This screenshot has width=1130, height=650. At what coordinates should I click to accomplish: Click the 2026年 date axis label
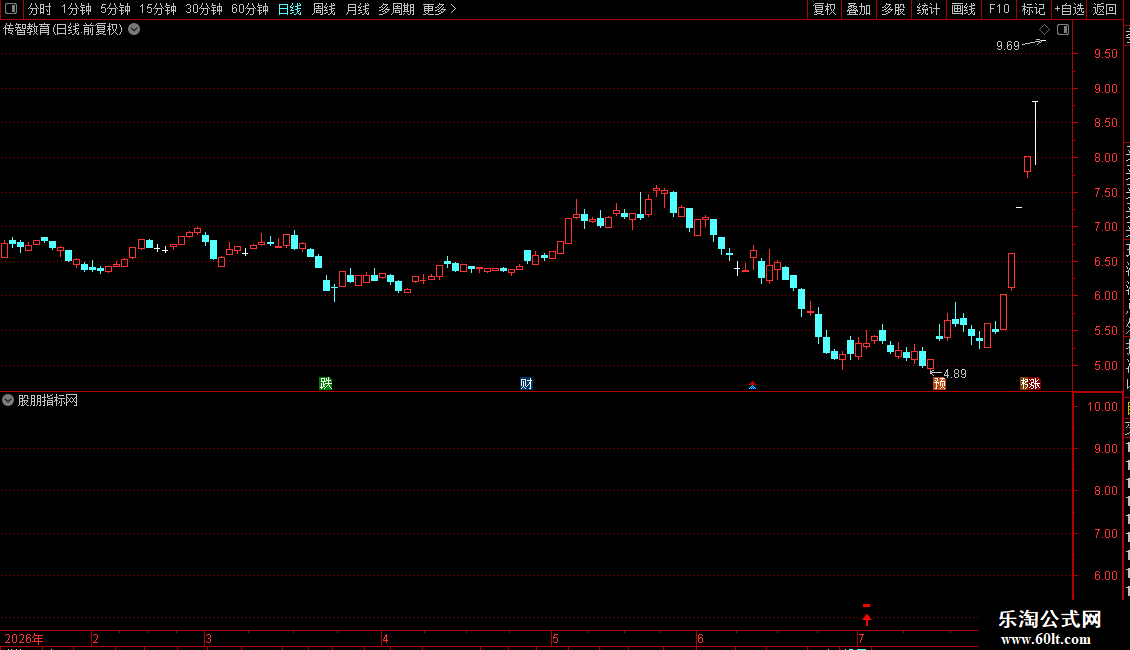[x=24, y=638]
